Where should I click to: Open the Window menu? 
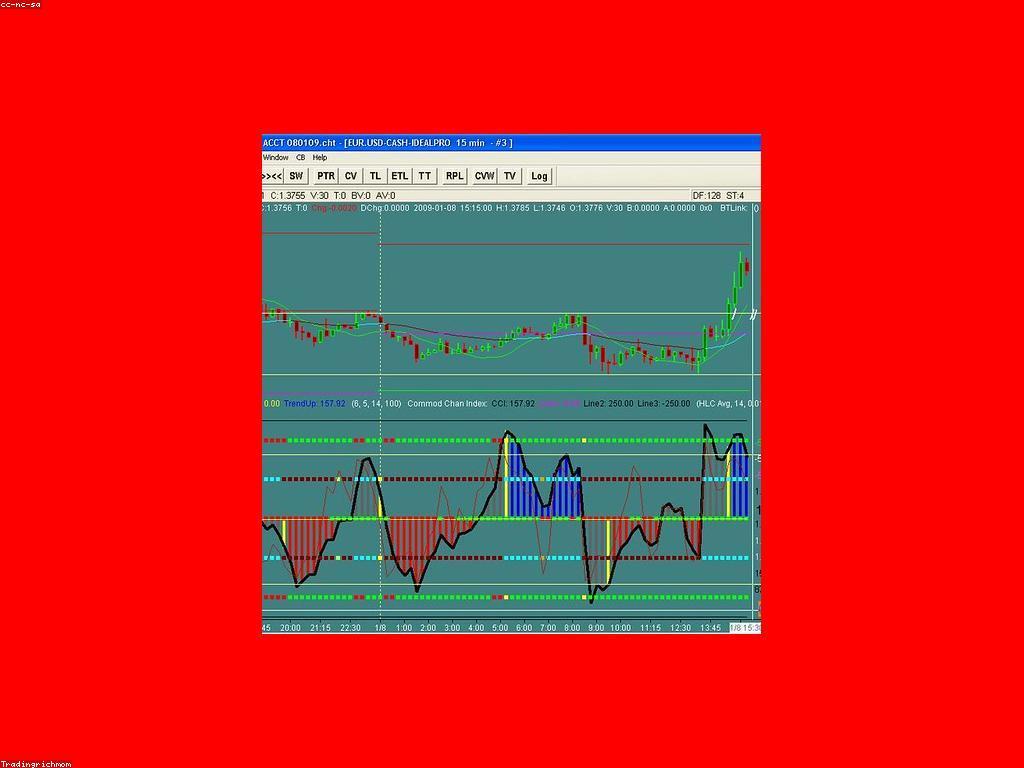click(x=275, y=158)
